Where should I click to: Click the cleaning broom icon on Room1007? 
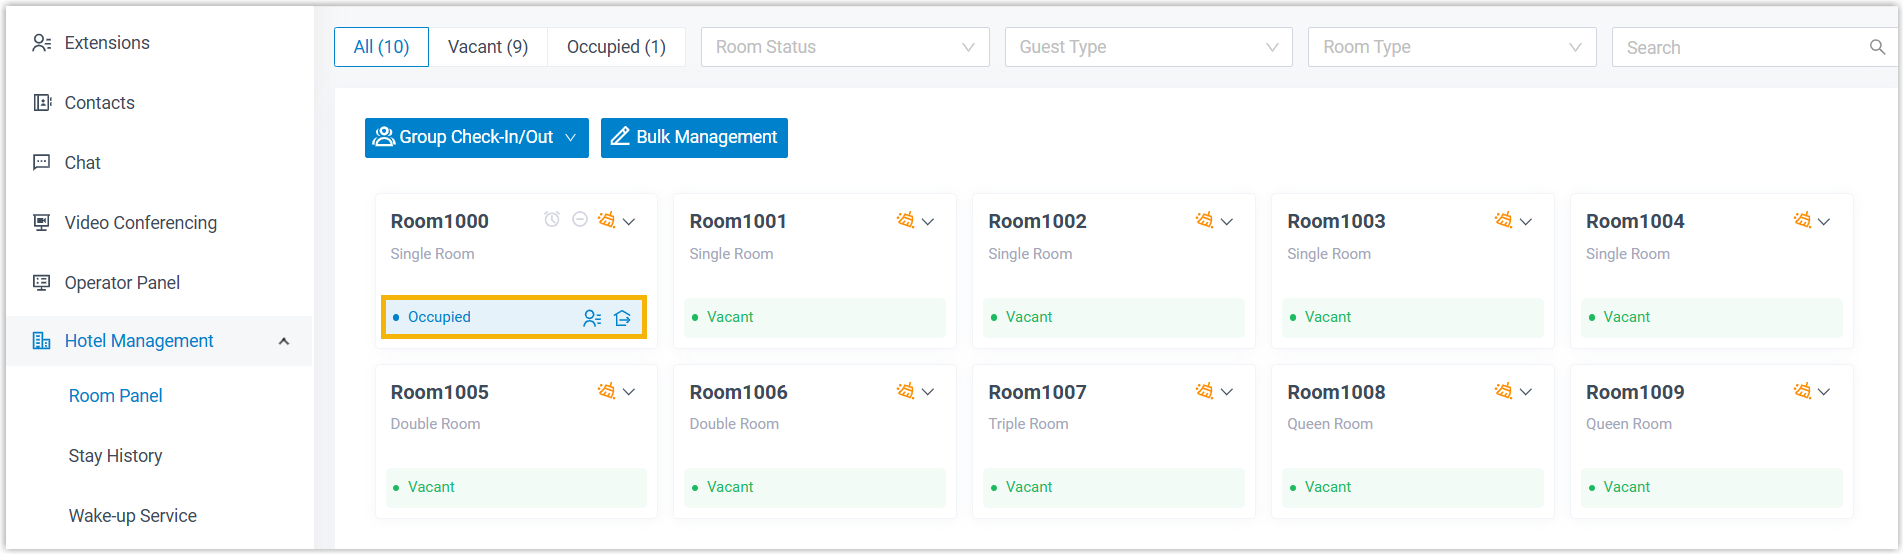pyautogui.click(x=1204, y=391)
